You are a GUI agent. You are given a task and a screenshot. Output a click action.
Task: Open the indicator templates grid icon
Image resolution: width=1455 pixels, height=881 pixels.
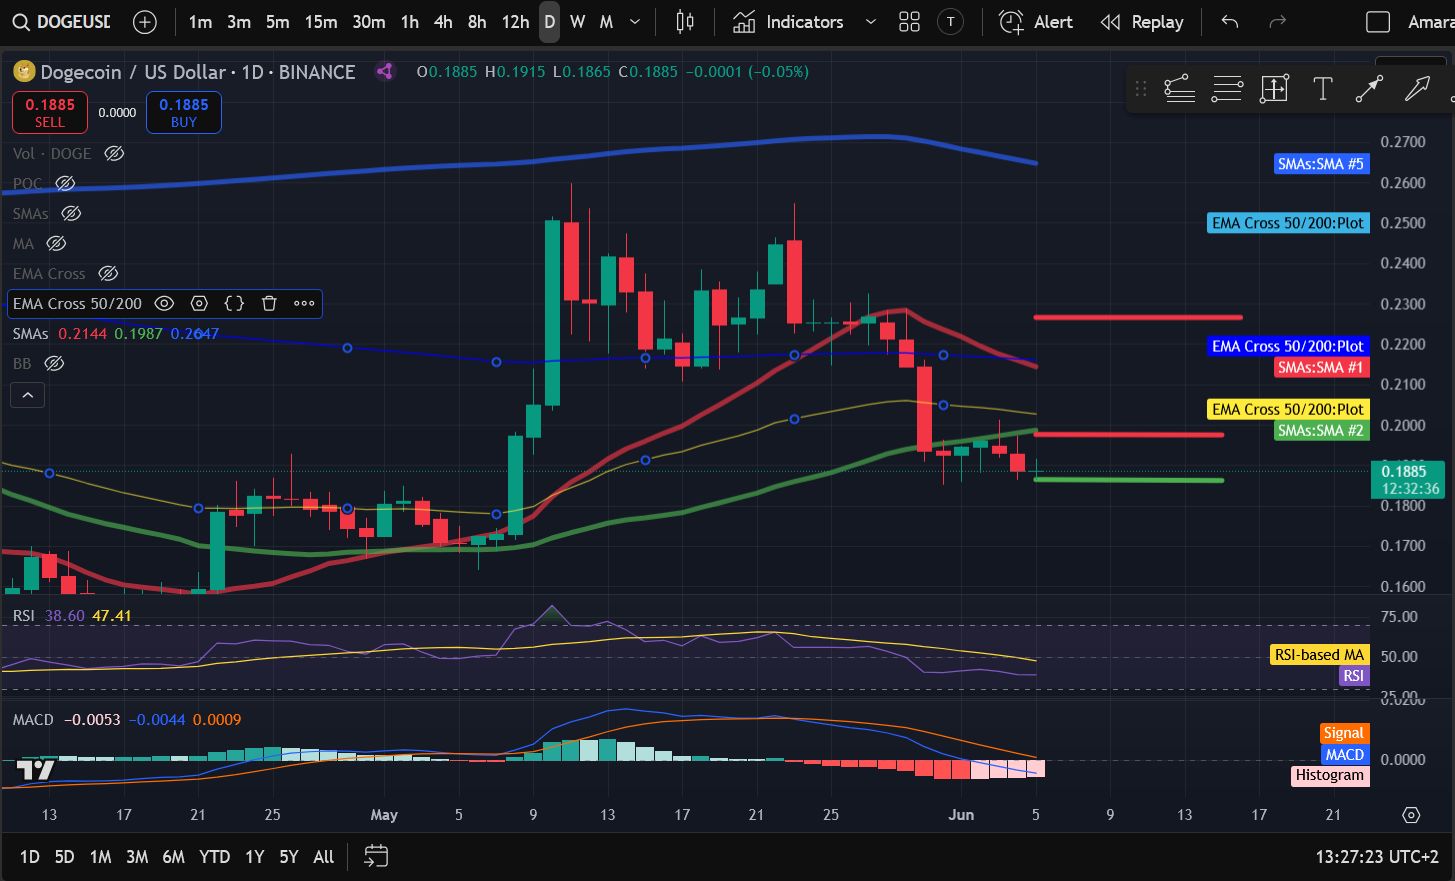click(909, 22)
